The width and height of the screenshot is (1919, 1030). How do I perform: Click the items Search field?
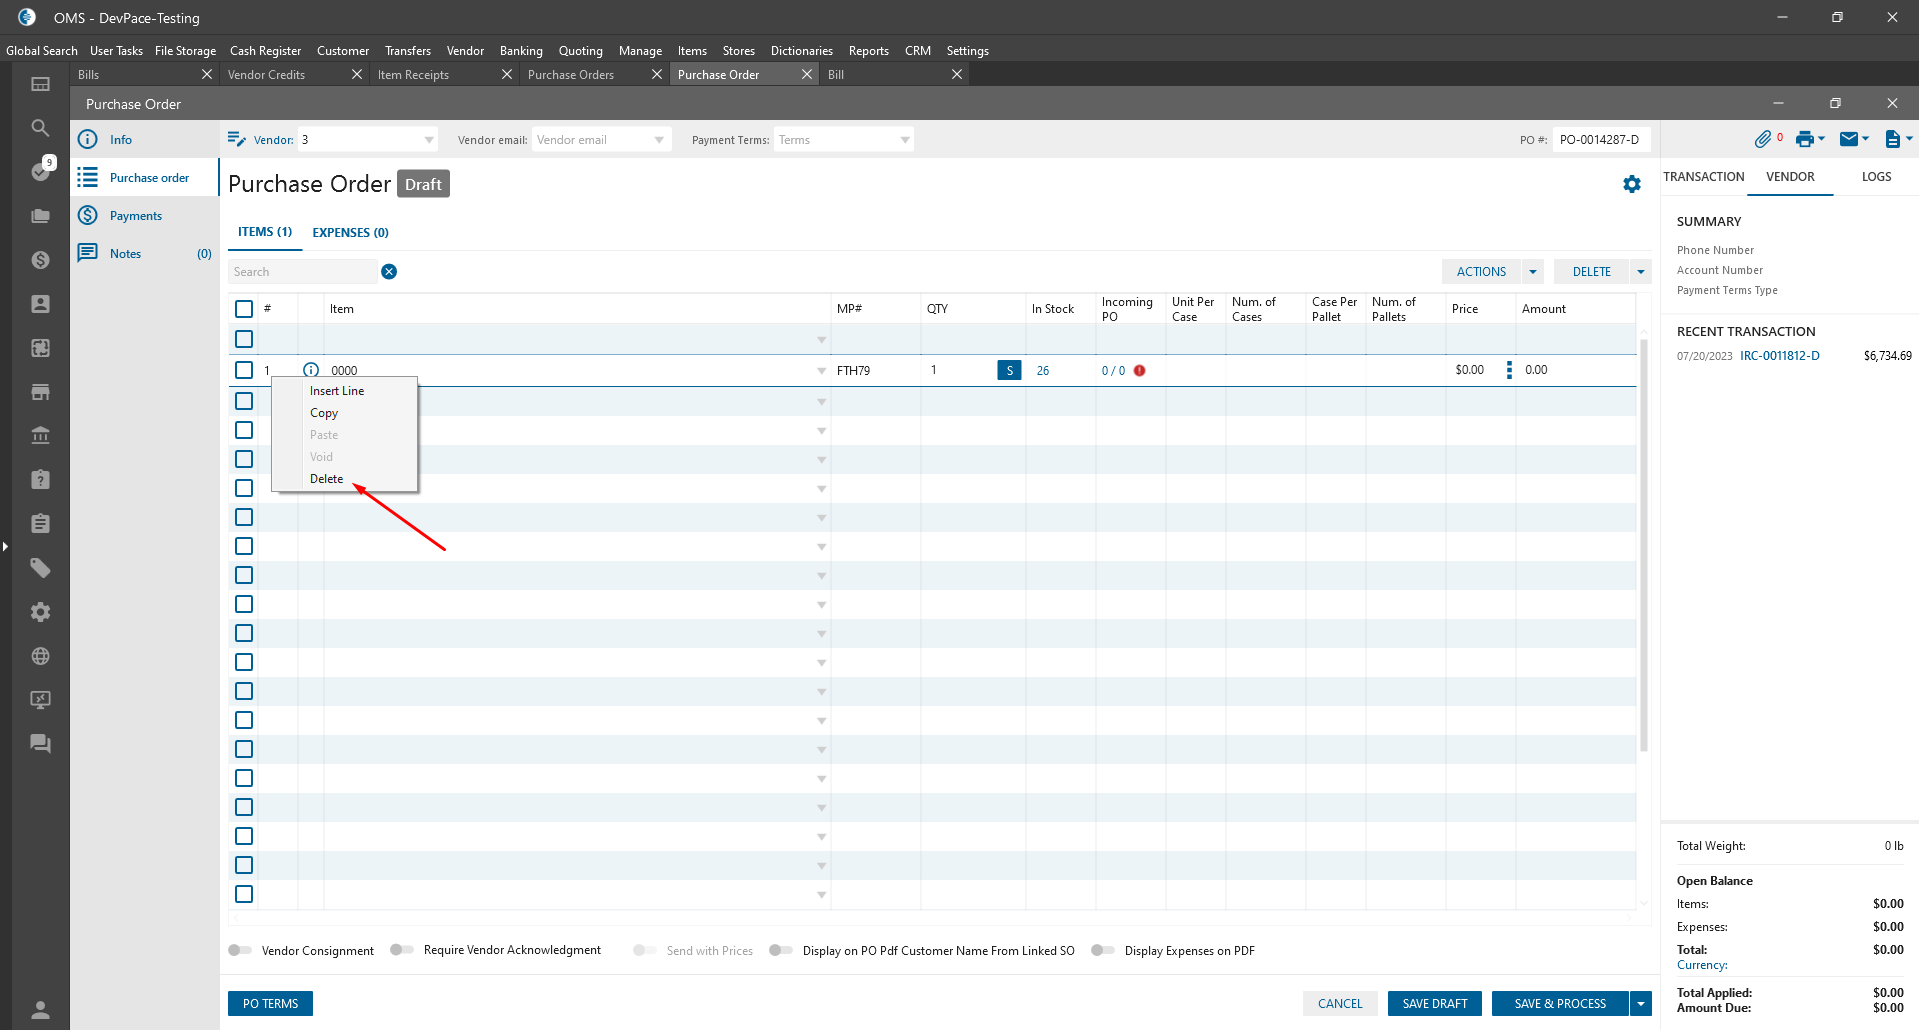tap(302, 272)
